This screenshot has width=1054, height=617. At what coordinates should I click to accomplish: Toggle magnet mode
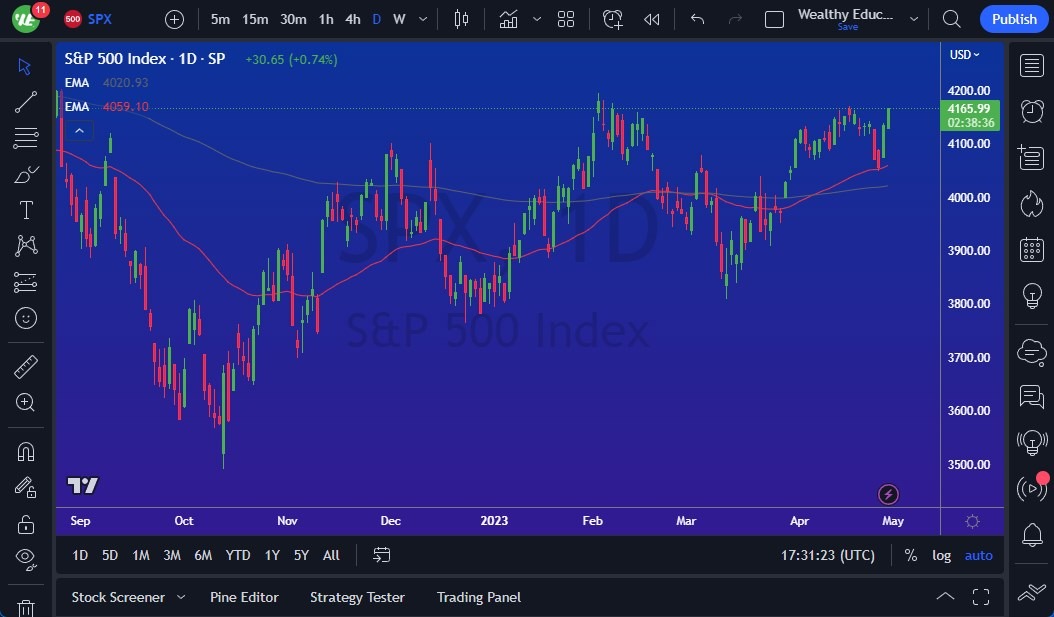[x=26, y=452]
